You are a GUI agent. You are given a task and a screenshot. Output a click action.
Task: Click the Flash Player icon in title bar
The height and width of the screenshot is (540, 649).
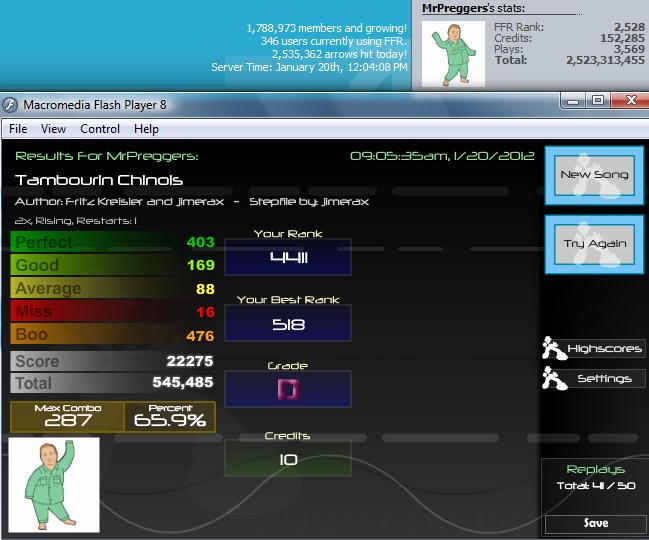coord(10,105)
